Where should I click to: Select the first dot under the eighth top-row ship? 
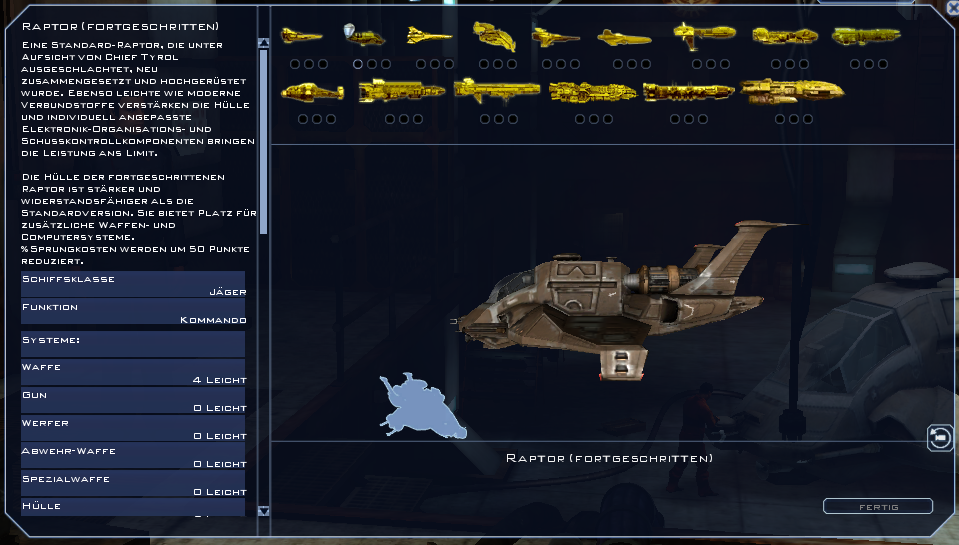(776, 64)
